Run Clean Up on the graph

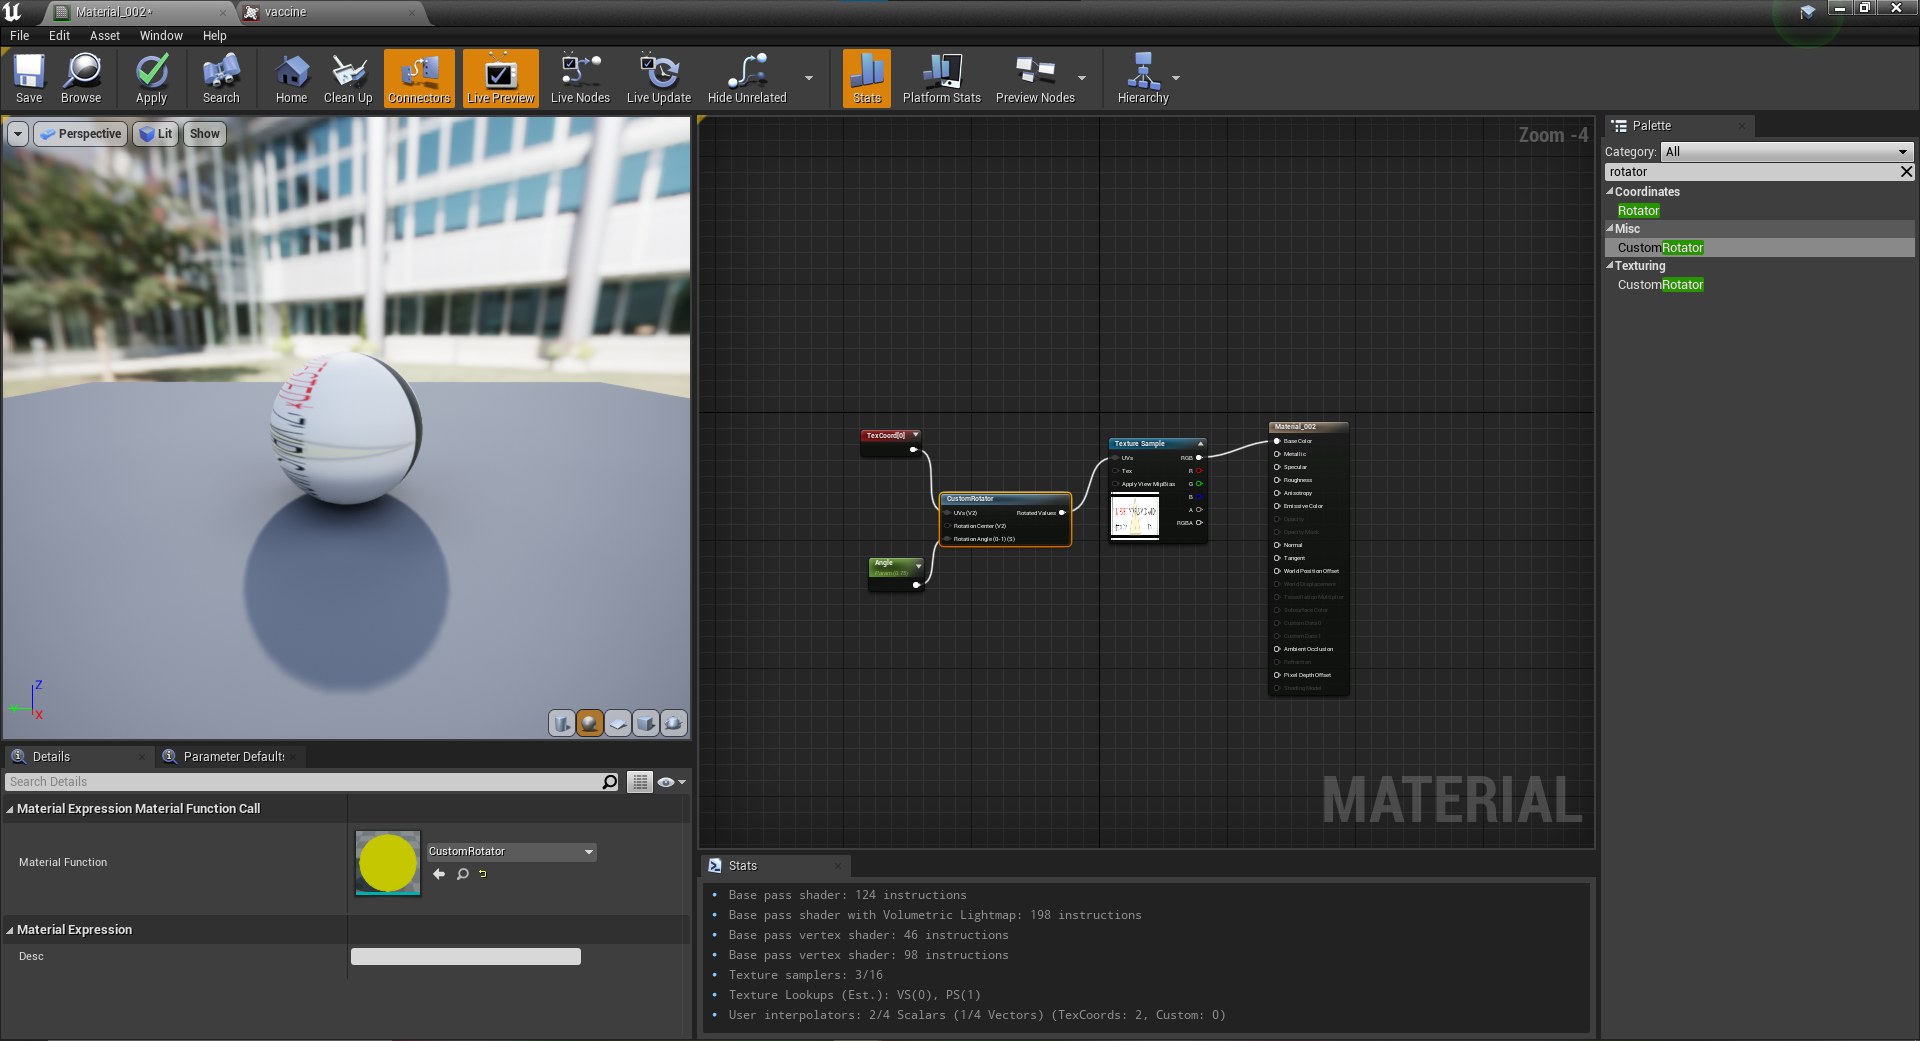coord(348,79)
